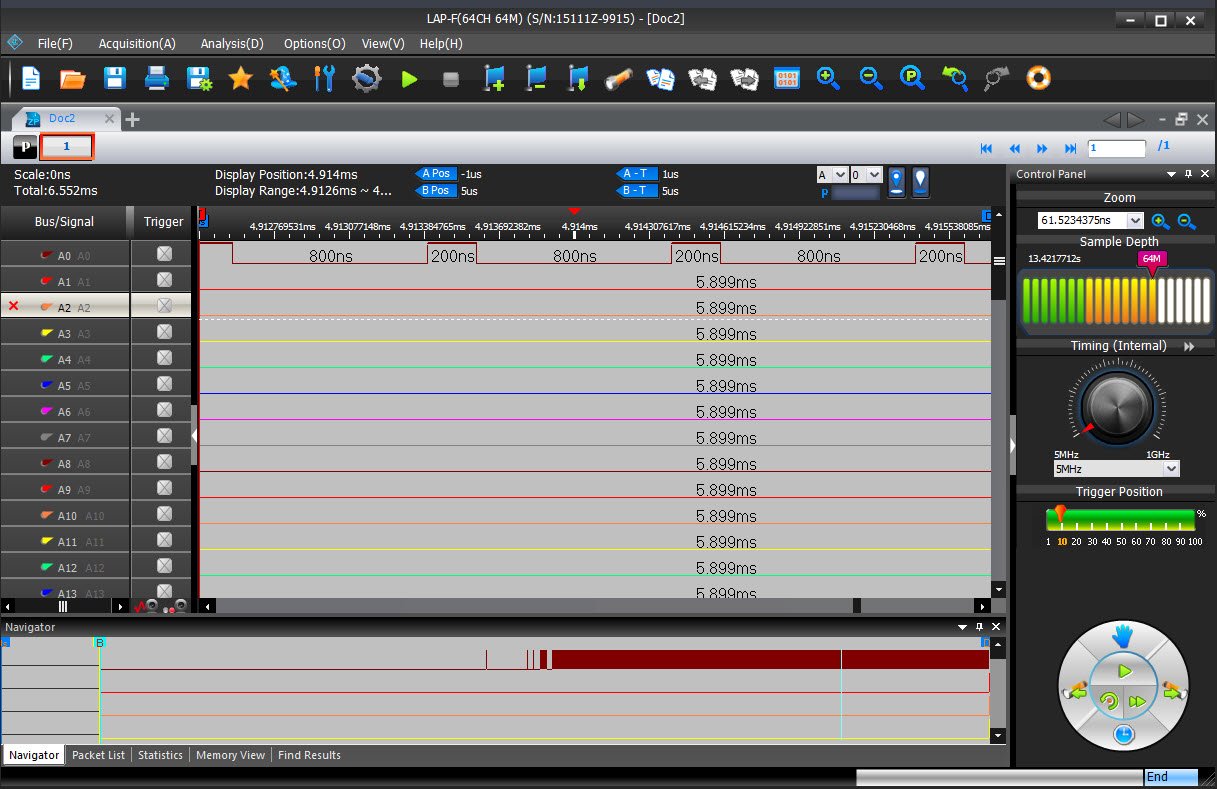Go to the first page arrow
Viewport: 1217px width, 789px height.
pyautogui.click(x=986, y=148)
